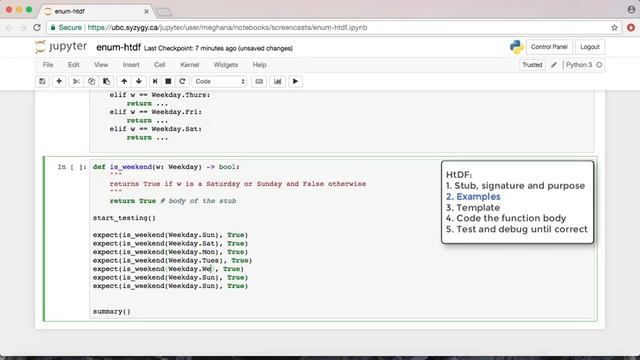Click the Weekday.Tues expect line
This screenshot has width=640, height=360.
(172, 260)
